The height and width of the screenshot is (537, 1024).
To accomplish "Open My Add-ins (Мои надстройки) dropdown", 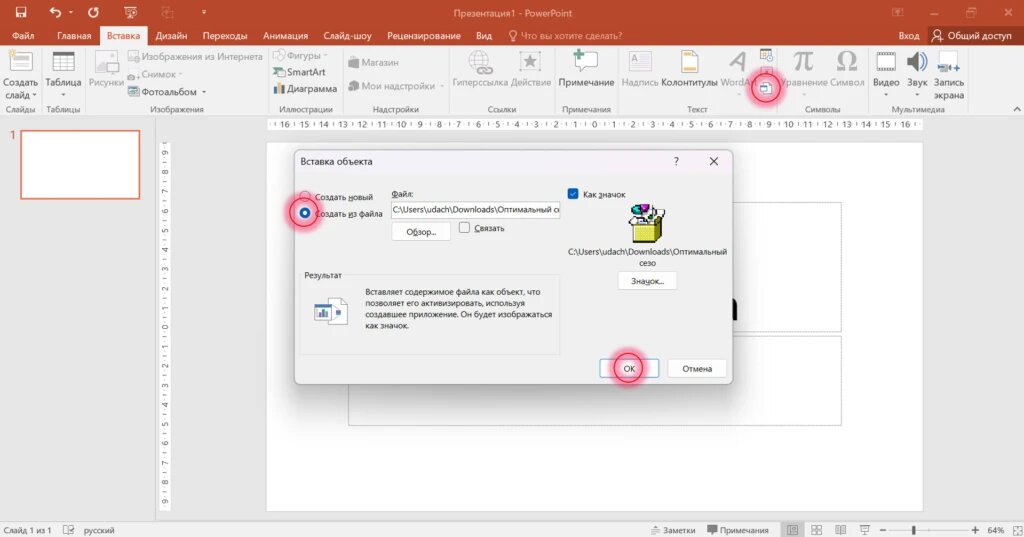I will coord(441,86).
